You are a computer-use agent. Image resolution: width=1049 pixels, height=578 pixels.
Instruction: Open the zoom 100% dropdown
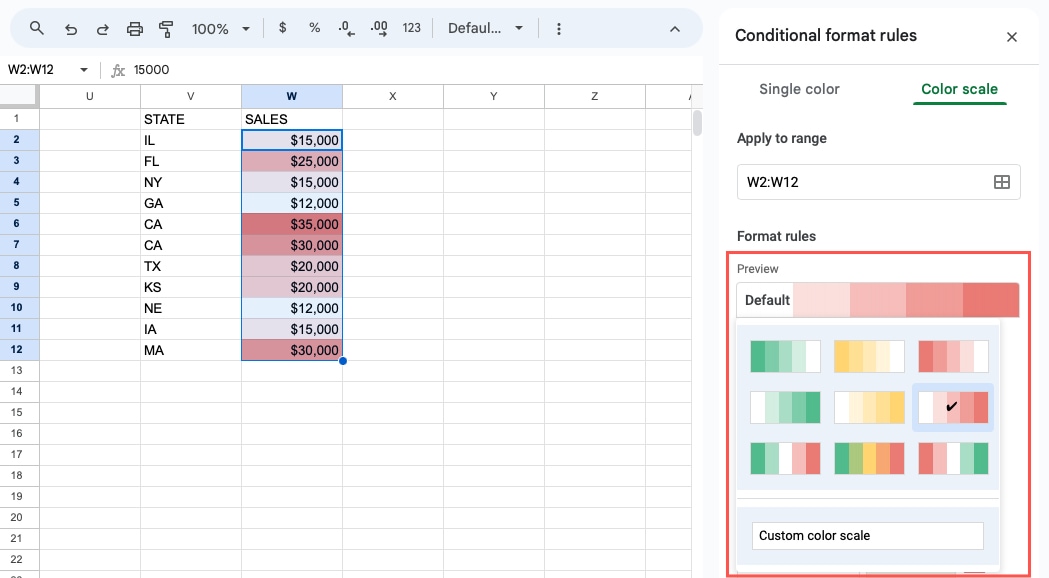tap(221, 29)
